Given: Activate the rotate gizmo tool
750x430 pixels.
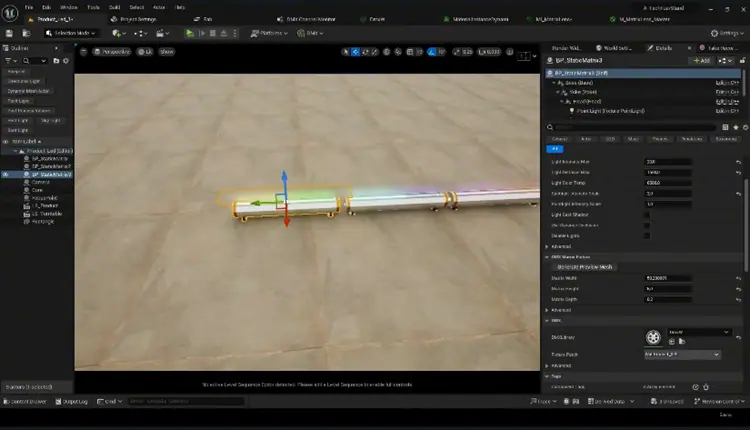Looking at the screenshot, I should tap(365, 52).
